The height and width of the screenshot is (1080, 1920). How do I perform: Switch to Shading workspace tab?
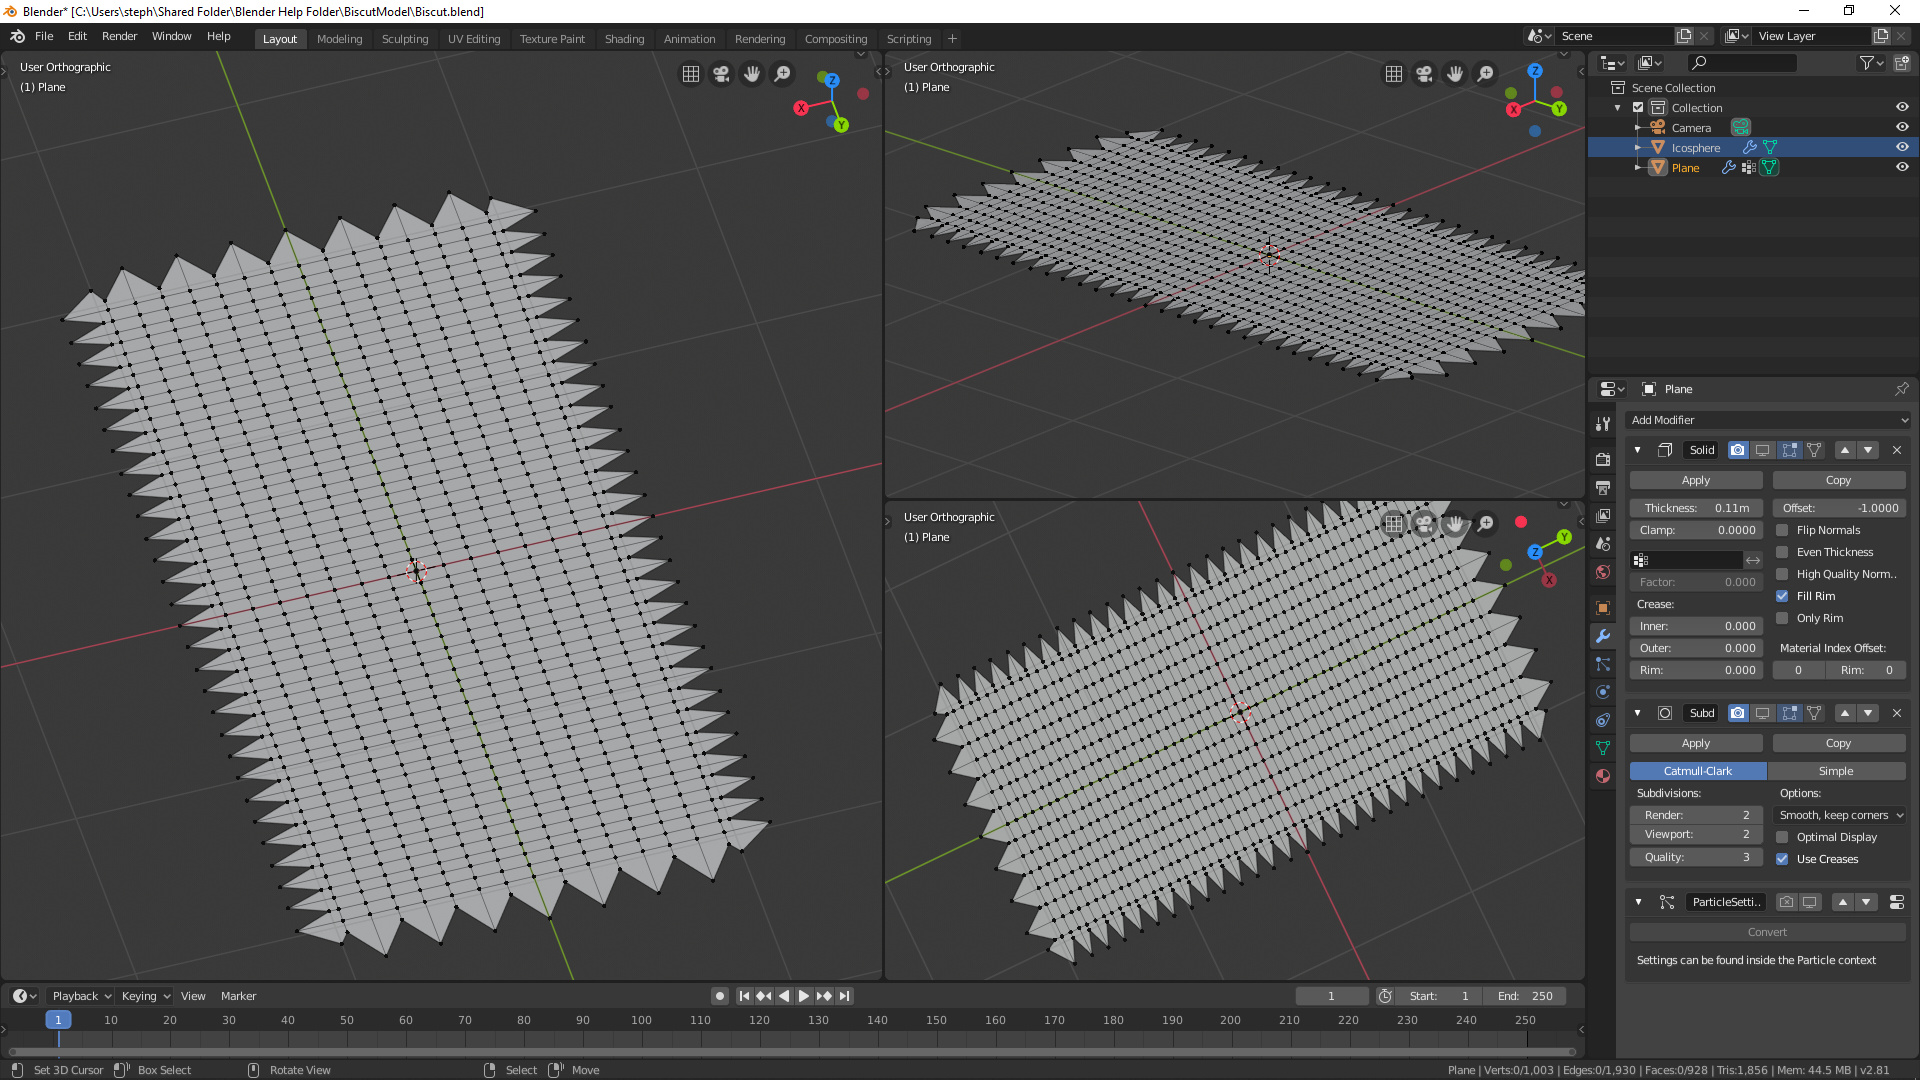624,39
